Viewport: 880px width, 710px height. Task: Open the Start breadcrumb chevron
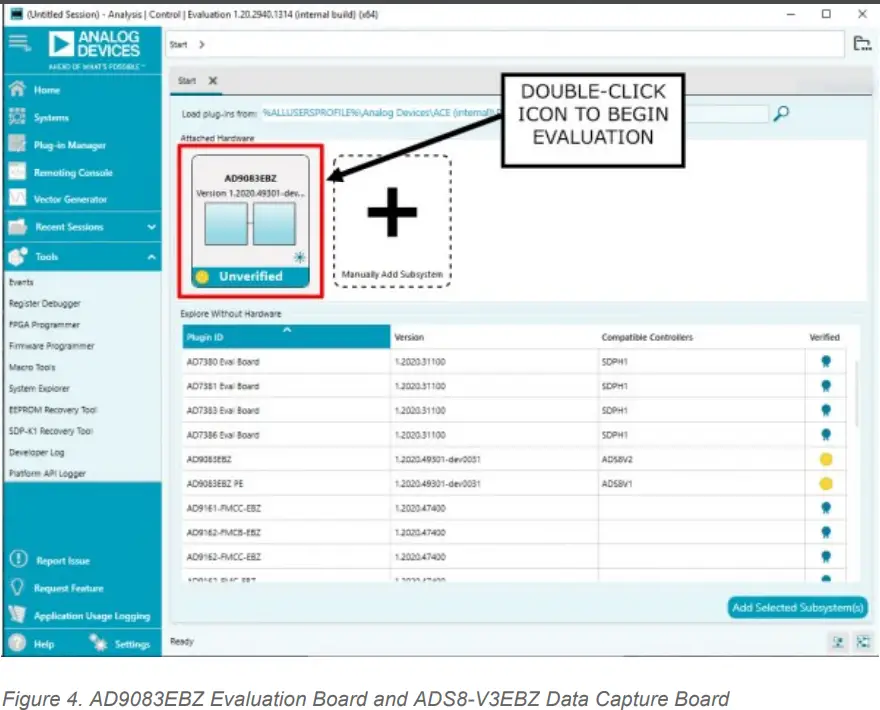coord(201,44)
